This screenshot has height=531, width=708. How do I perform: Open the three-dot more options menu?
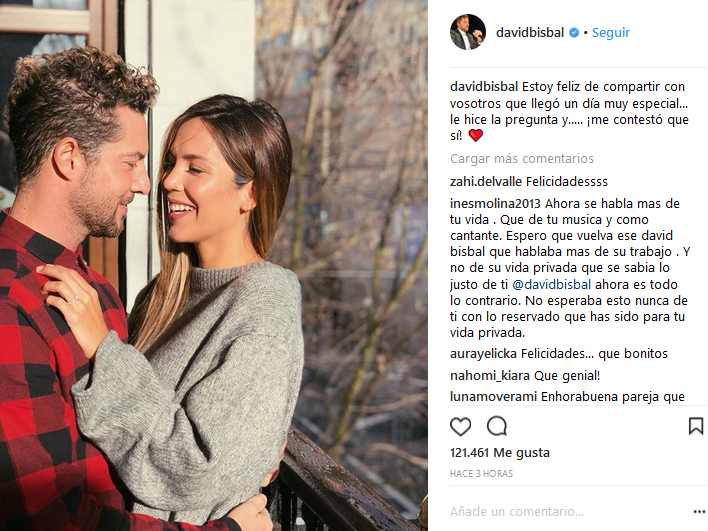coord(699,512)
